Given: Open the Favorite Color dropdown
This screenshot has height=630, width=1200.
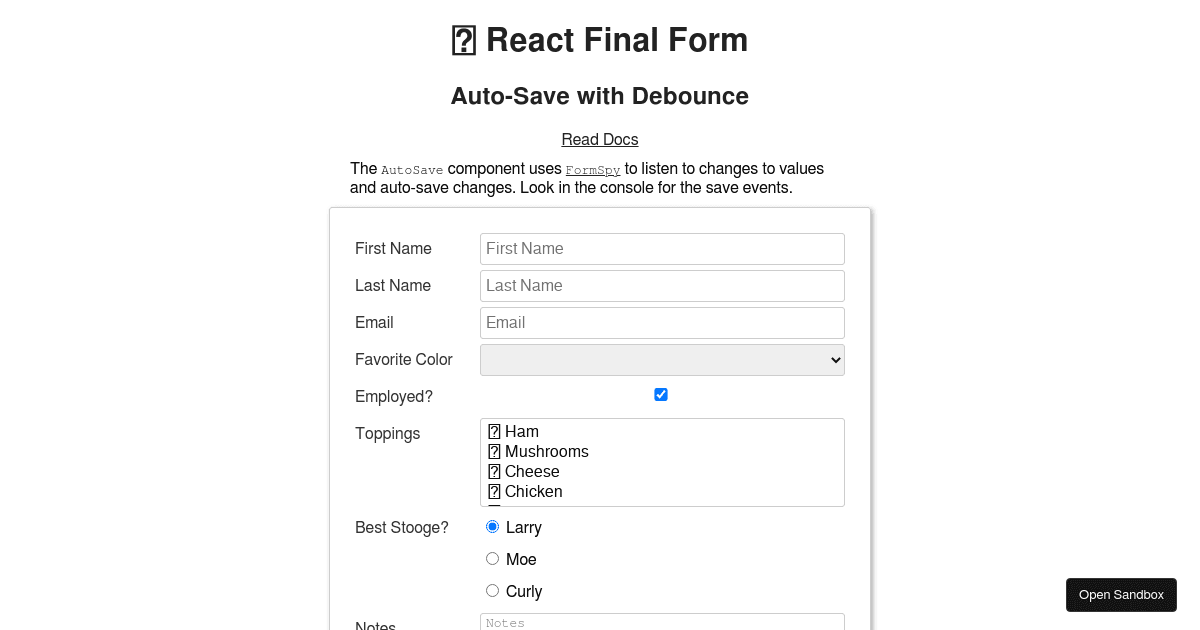Looking at the screenshot, I should [x=662, y=359].
